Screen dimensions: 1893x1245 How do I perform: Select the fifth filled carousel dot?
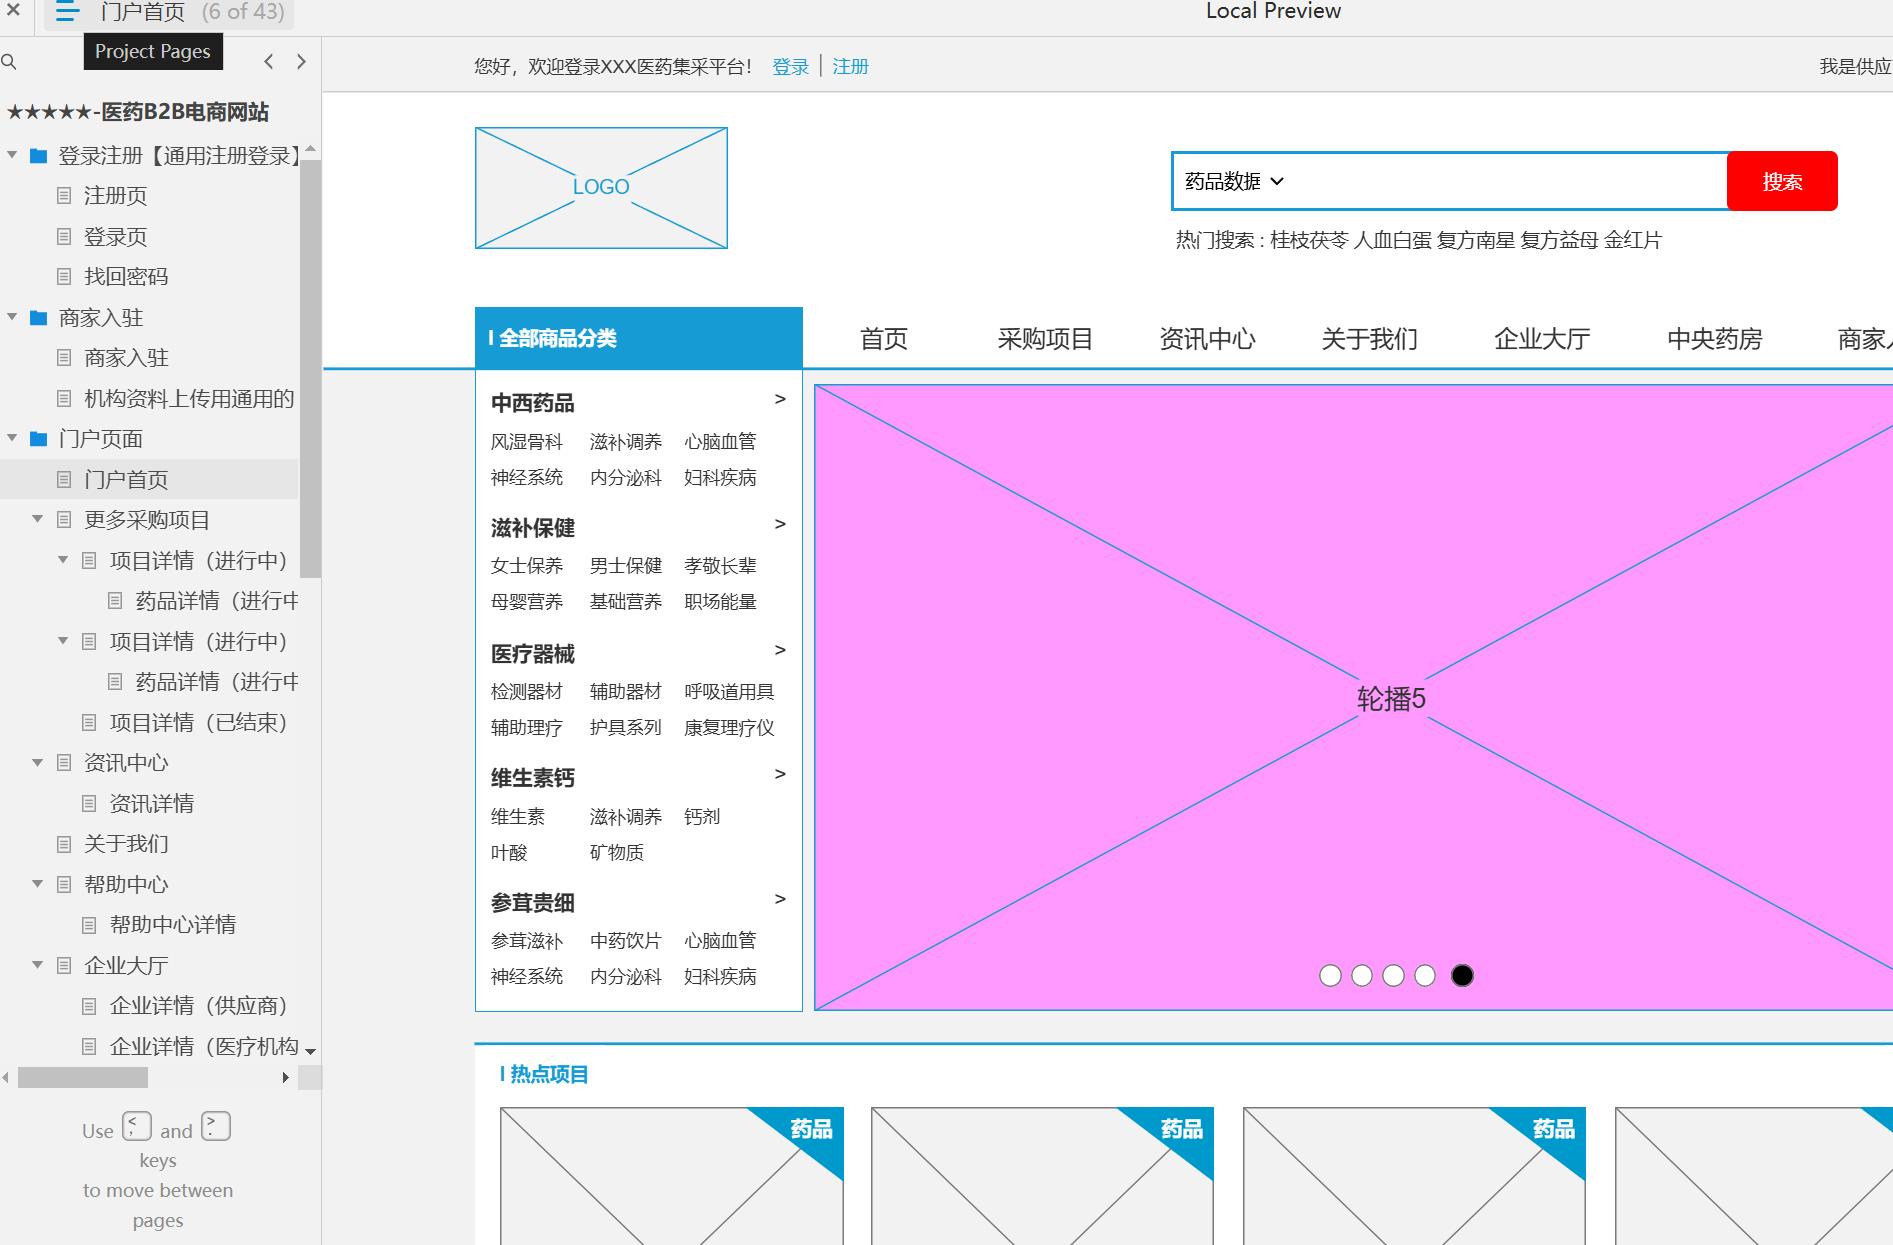[x=1462, y=976]
